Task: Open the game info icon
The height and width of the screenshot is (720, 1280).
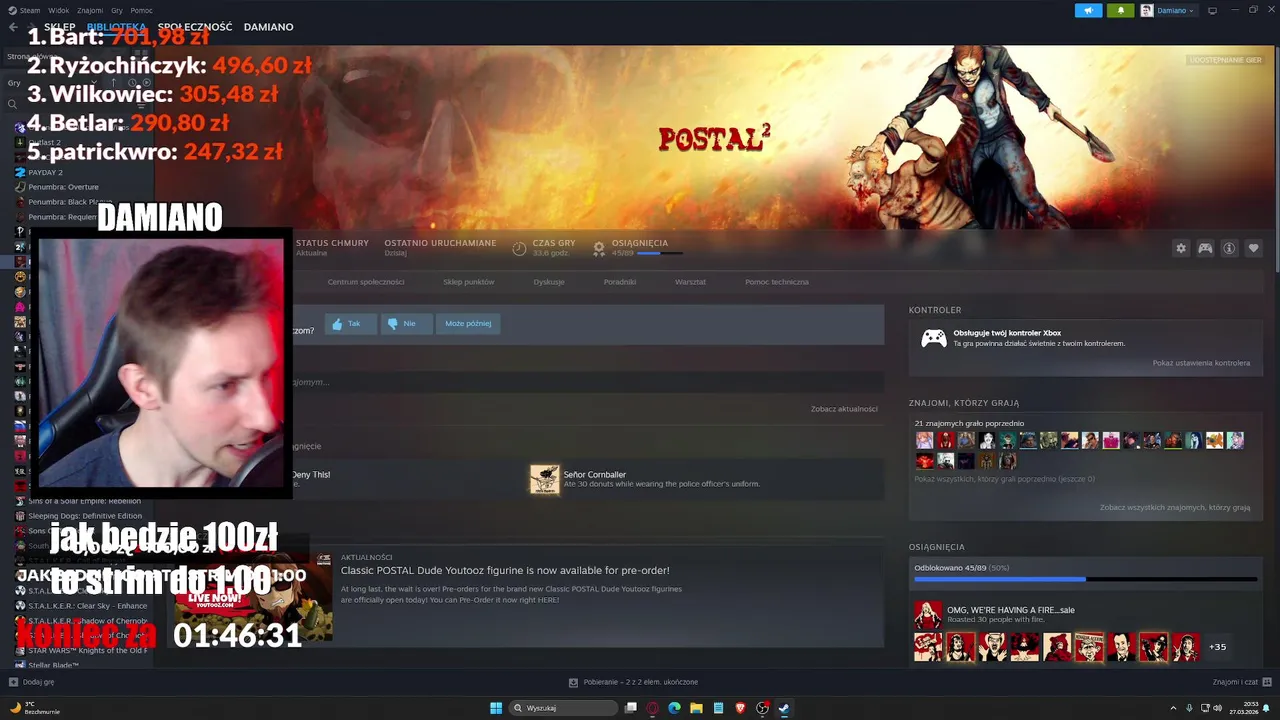Action: click(x=1229, y=248)
